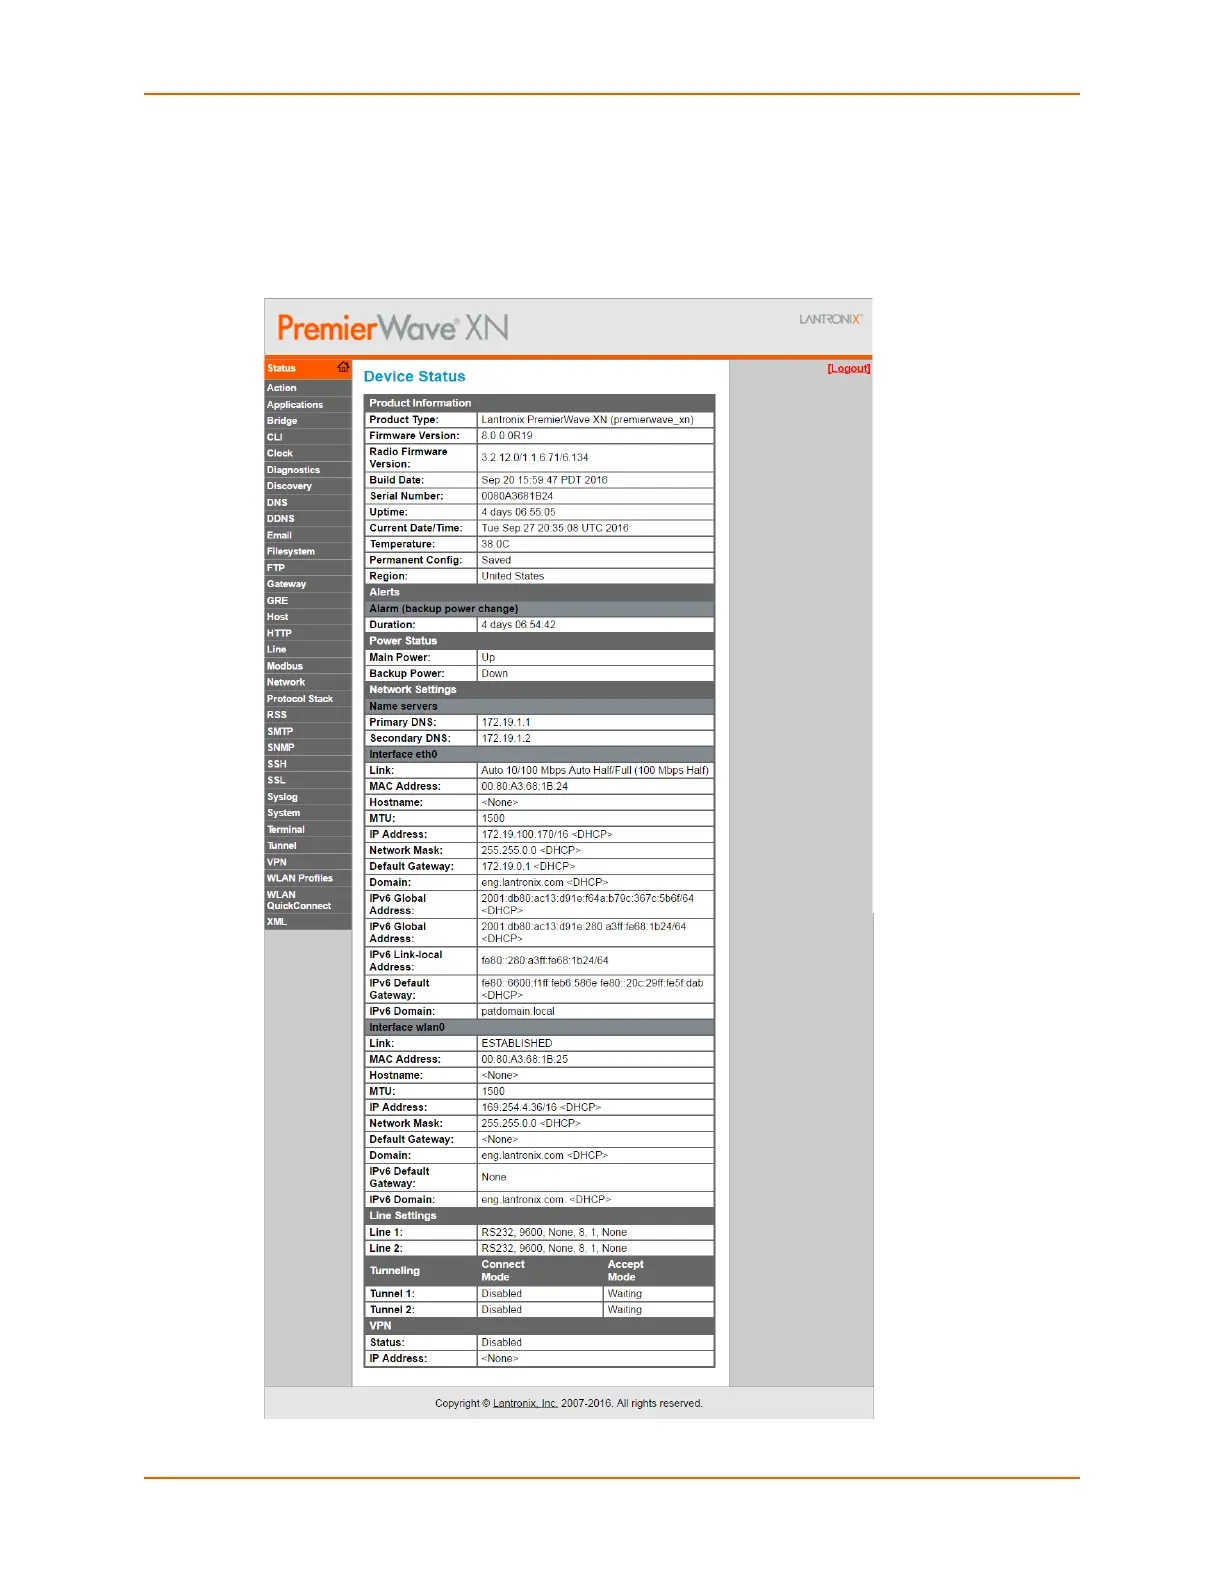Open WLAN Profiles page
This screenshot has width=1224, height=1584.
pyautogui.click(x=308, y=878)
